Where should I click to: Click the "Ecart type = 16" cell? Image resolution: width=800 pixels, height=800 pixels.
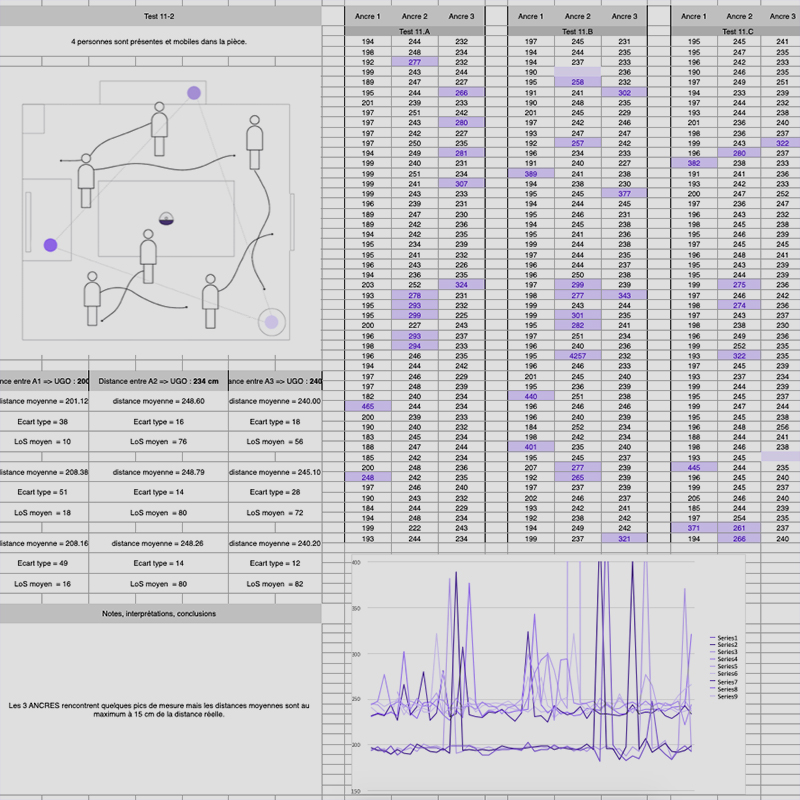[159, 421]
